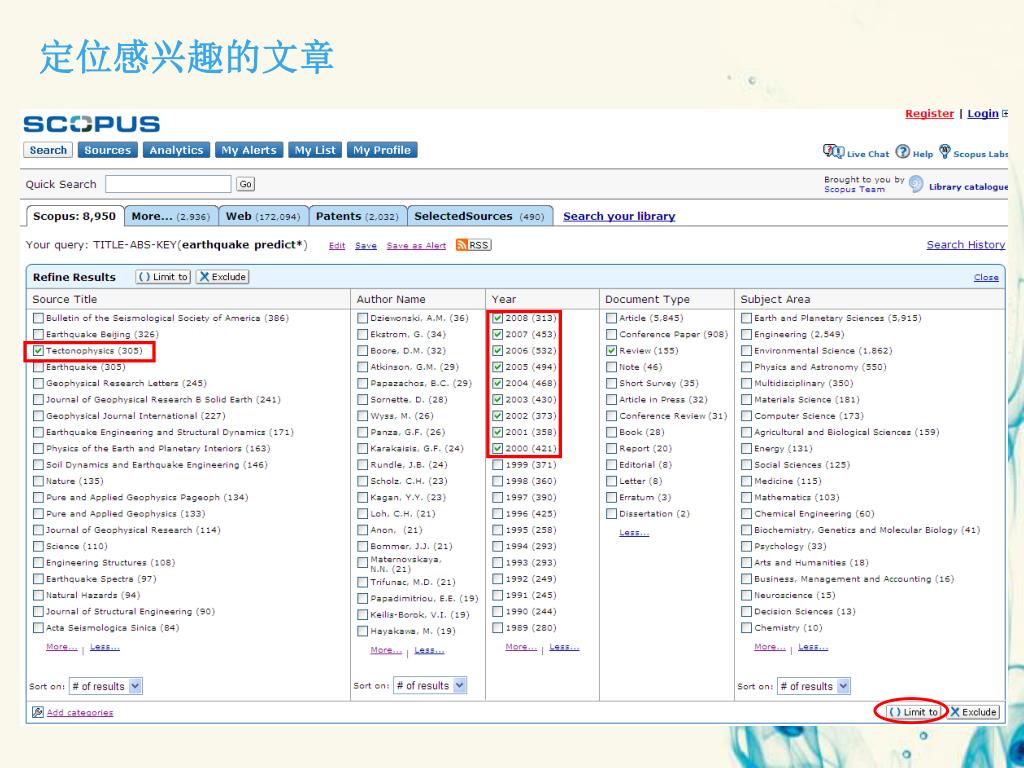Switch to the Web results tab
The height and width of the screenshot is (768, 1024).
[263, 216]
